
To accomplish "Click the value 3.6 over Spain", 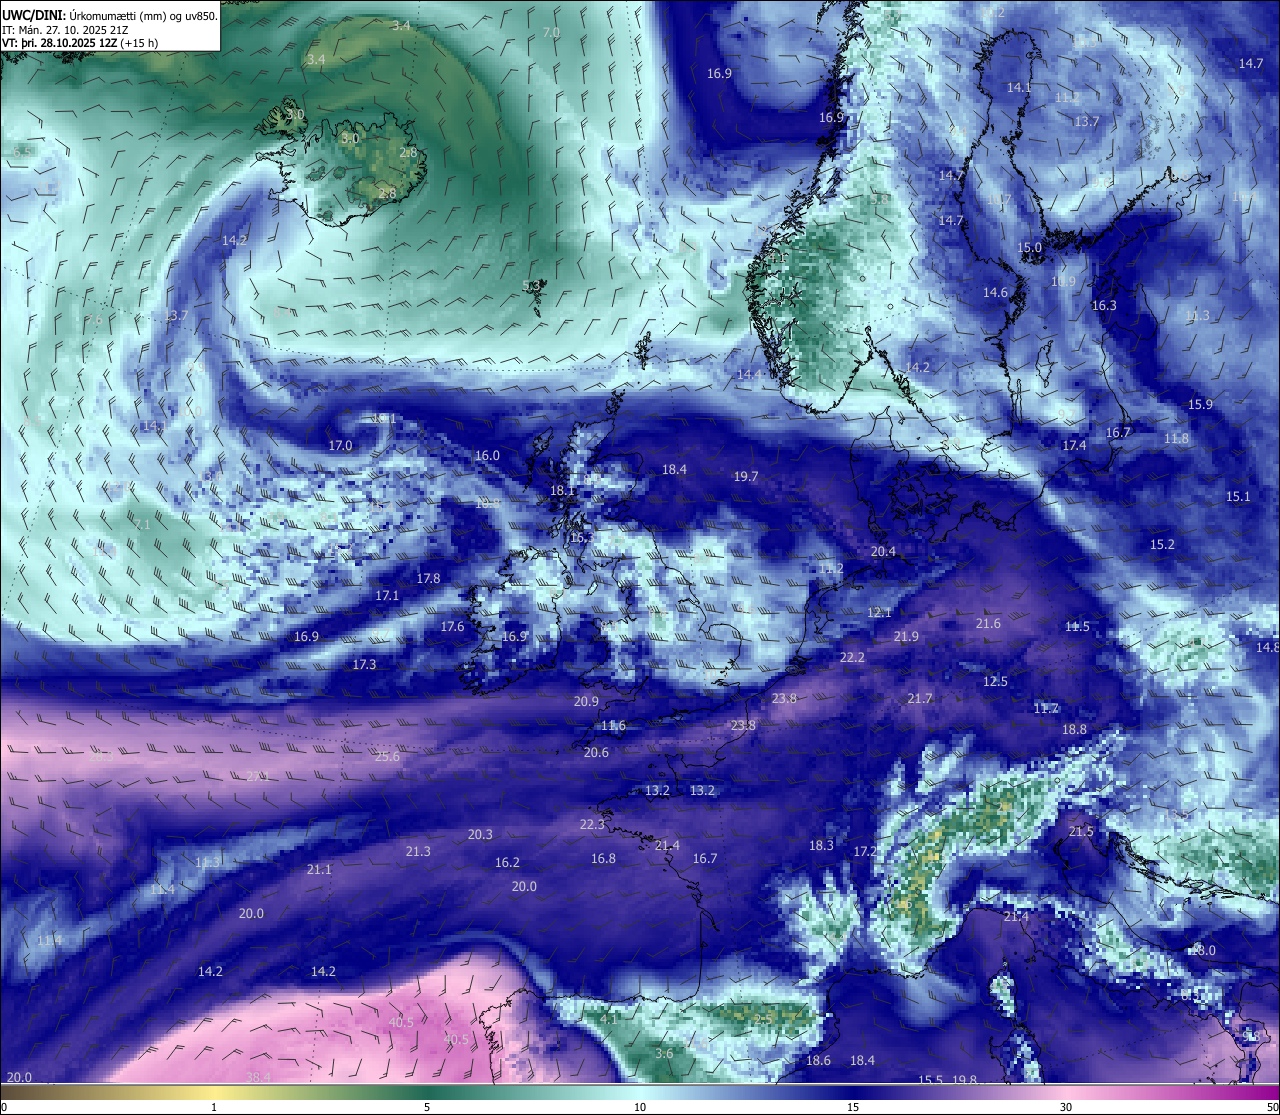I will tap(664, 1053).
